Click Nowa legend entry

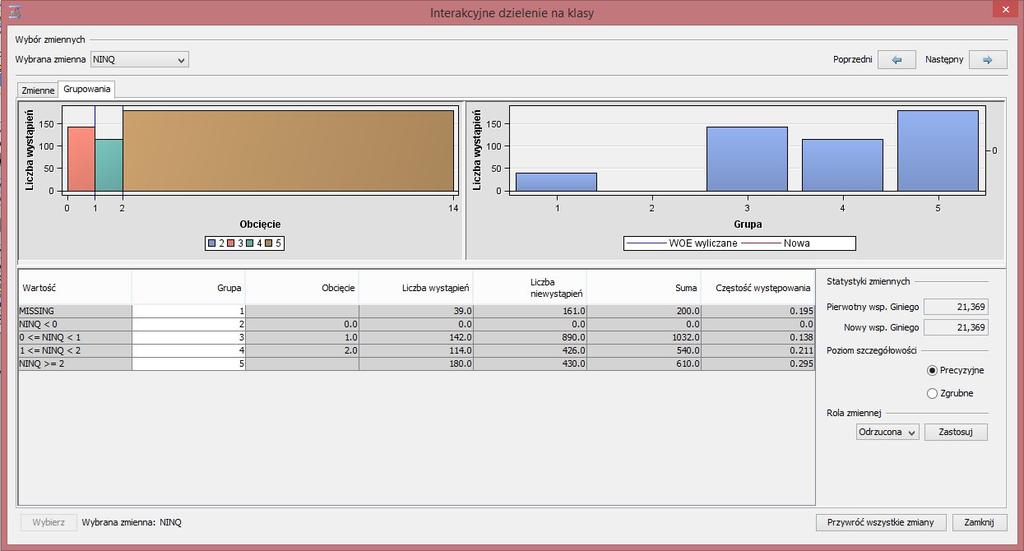tap(776, 244)
